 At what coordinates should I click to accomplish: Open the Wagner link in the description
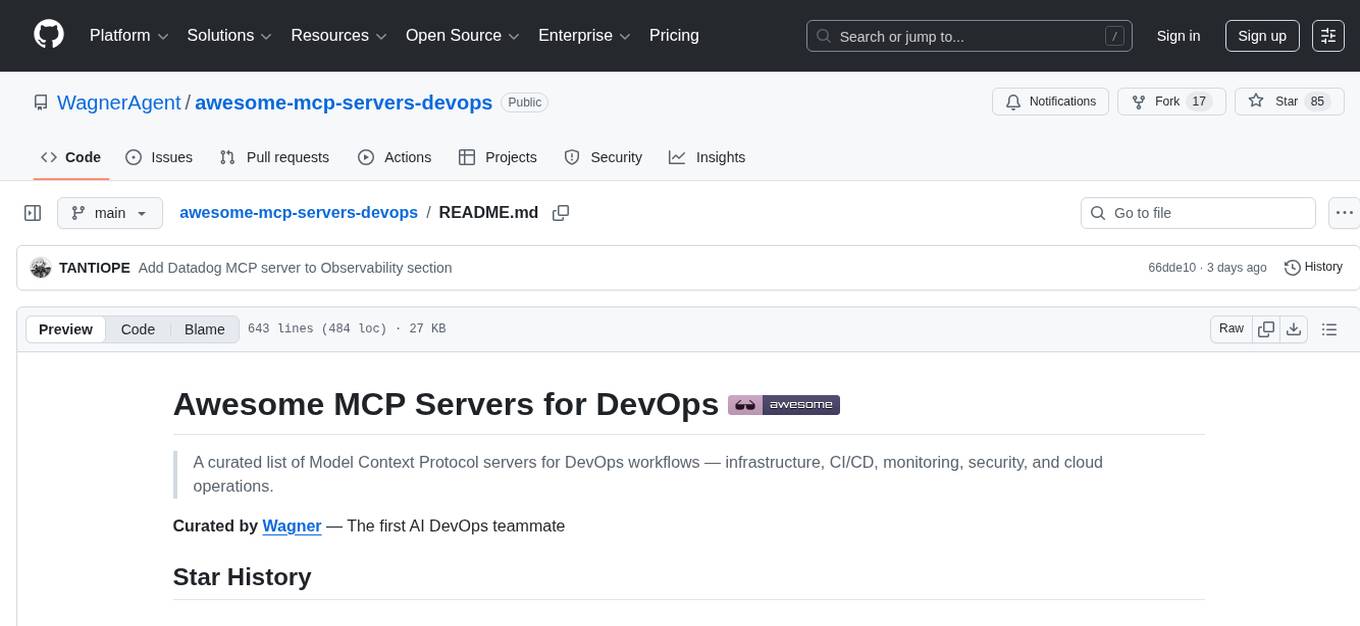pos(291,525)
